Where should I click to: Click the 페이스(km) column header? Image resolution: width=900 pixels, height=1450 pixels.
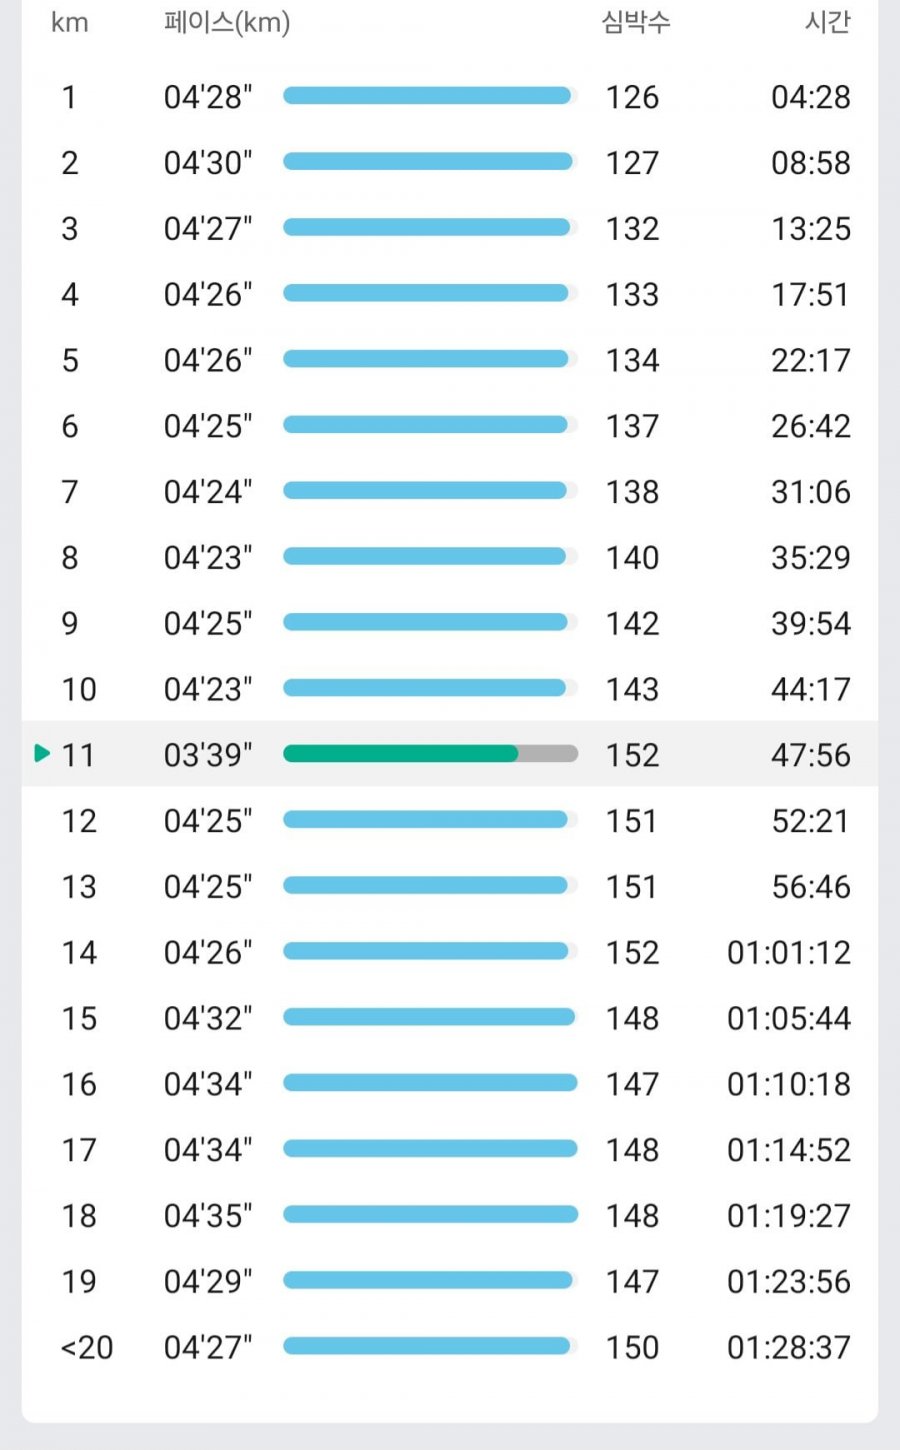click(227, 22)
